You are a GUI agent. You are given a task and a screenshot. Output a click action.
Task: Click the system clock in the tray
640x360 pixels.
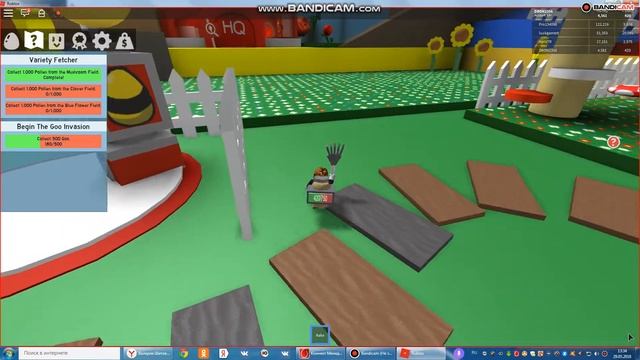coord(622,353)
